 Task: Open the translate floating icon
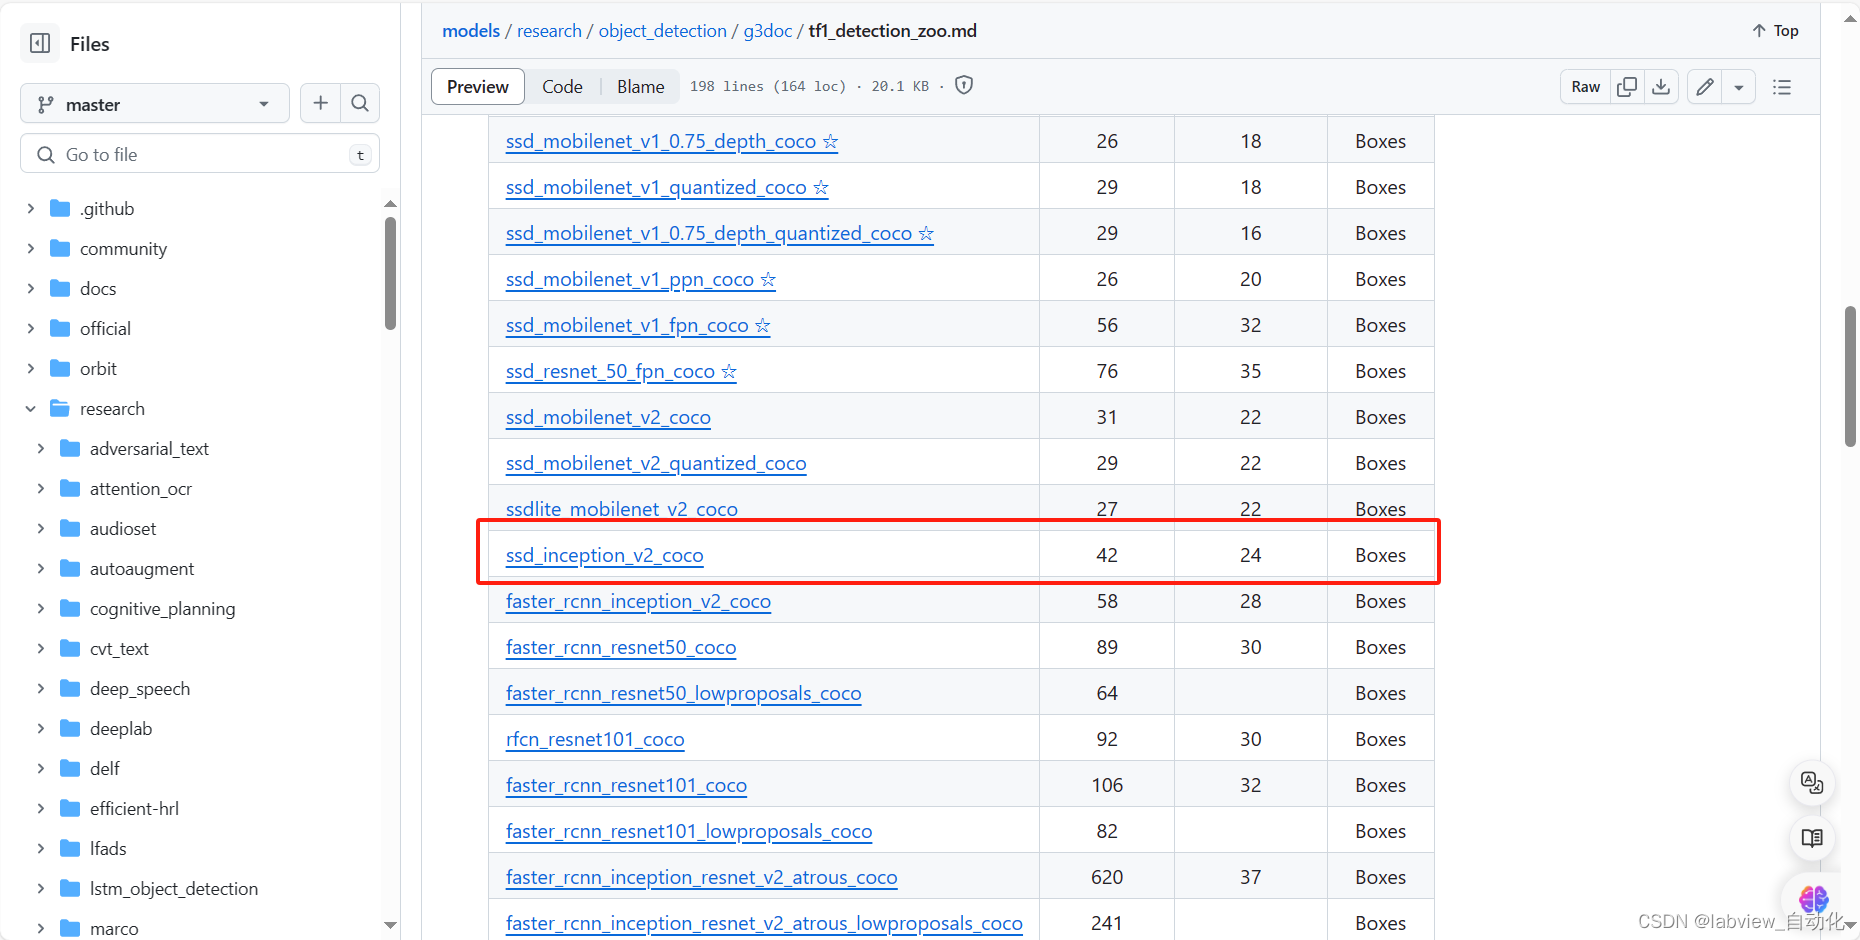[1812, 782]
